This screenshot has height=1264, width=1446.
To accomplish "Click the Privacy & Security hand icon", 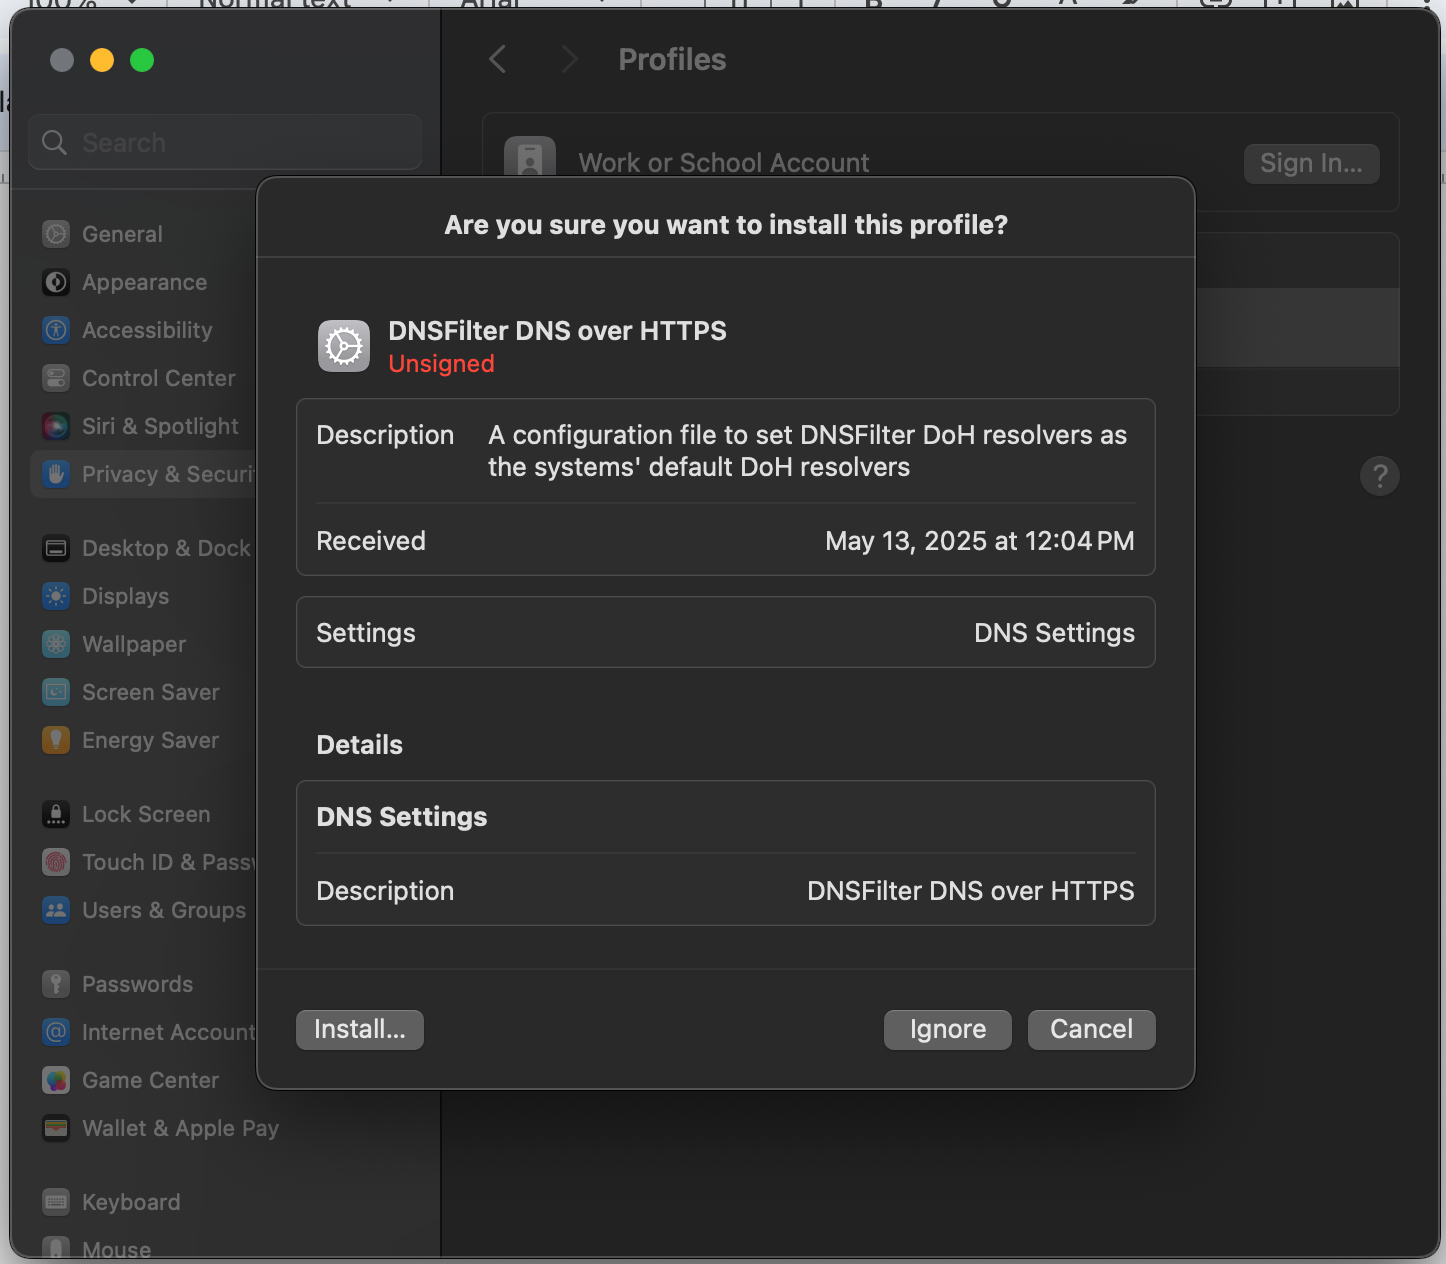I will (56, 474).
